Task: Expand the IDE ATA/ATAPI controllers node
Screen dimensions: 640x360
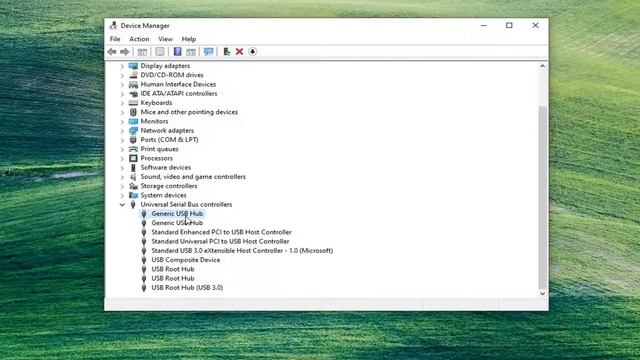Action: coord(122,94)
